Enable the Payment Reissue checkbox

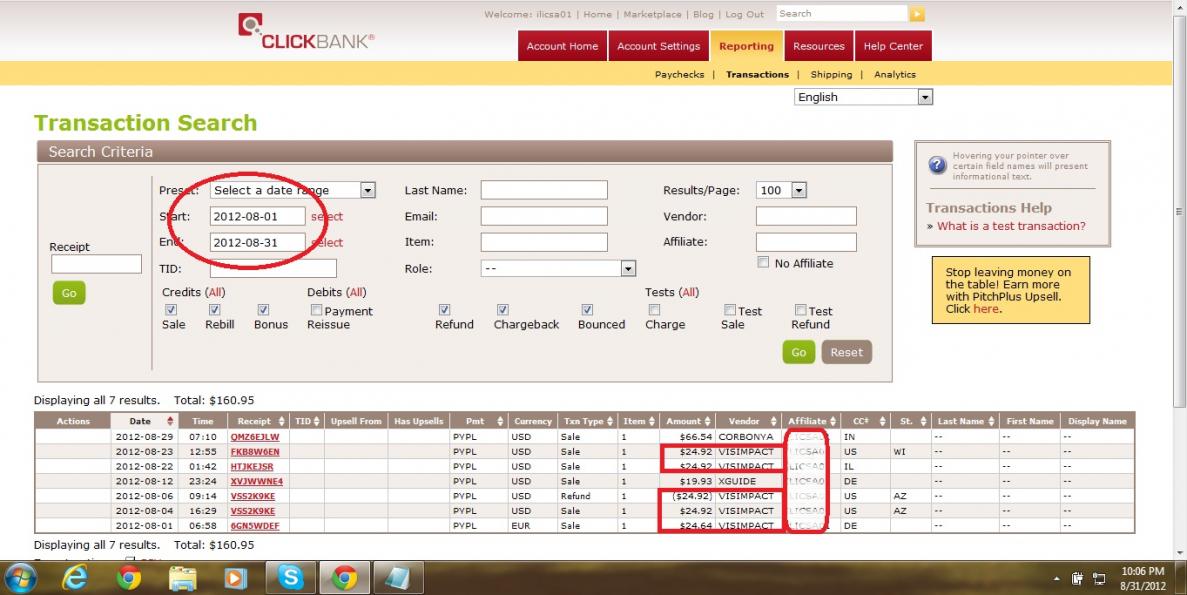316,310
